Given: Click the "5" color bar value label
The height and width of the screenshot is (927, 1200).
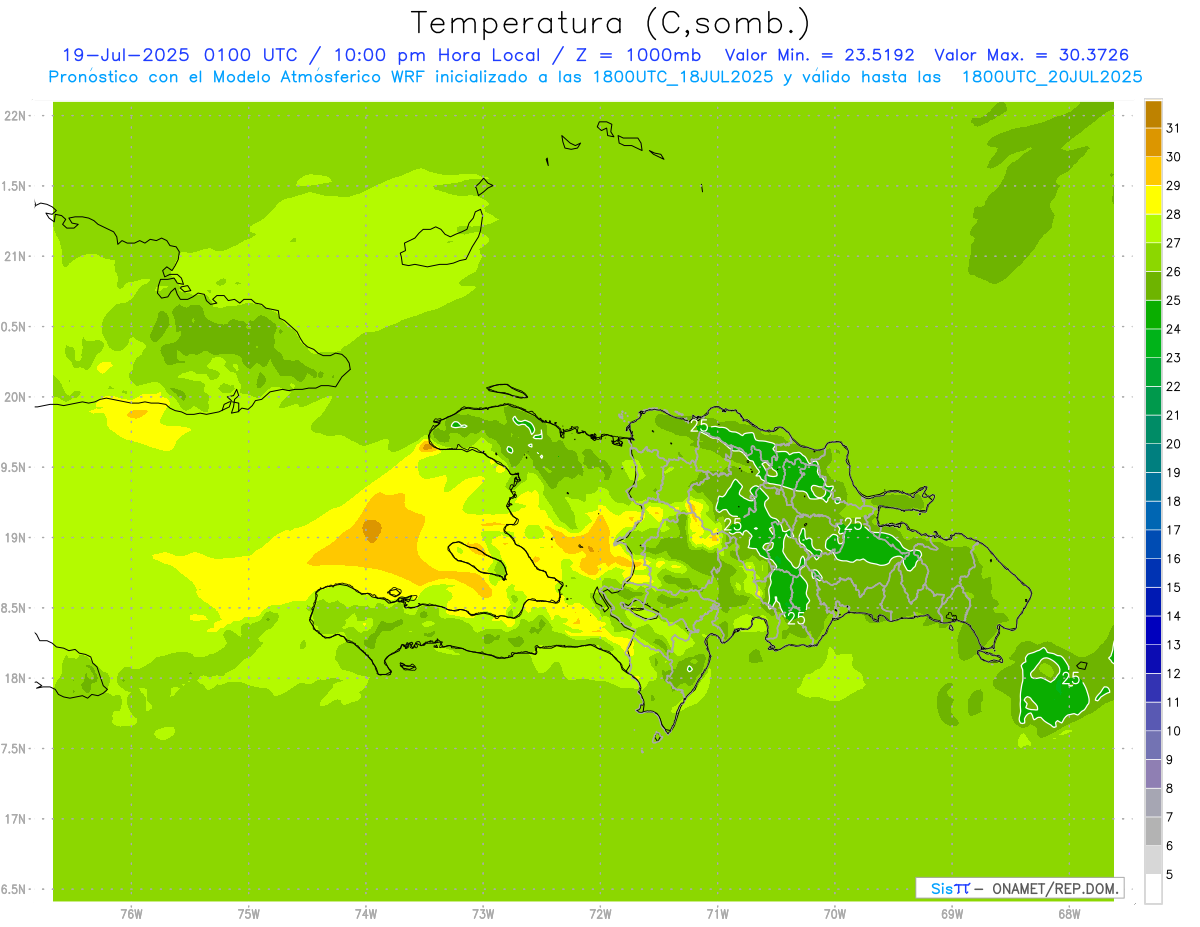Looking at the screenshot, I should click(x=1170, y=874).
